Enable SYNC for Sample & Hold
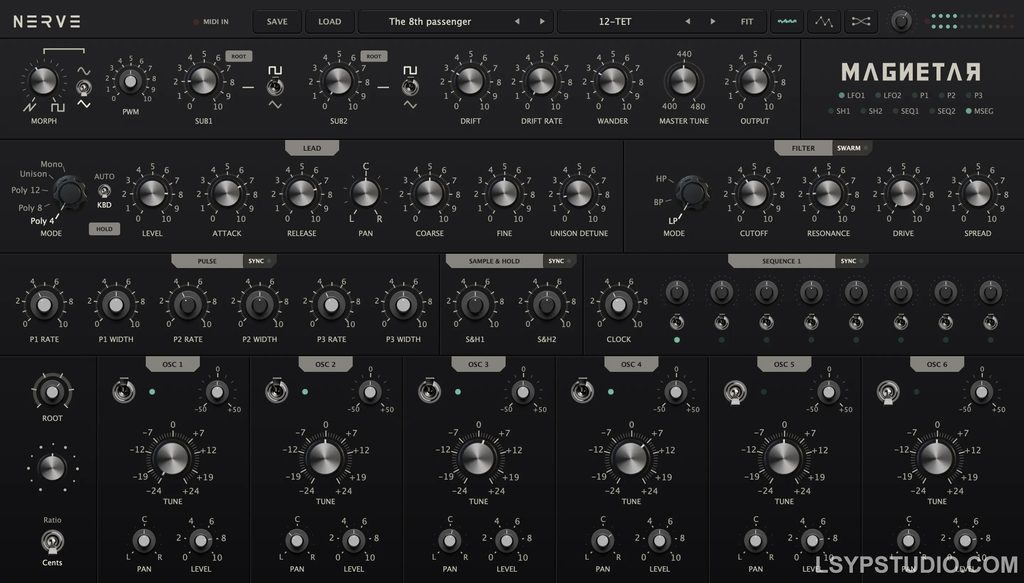Image resolution: width=1024 pixels, height=583 pixels. pos(560,261)
